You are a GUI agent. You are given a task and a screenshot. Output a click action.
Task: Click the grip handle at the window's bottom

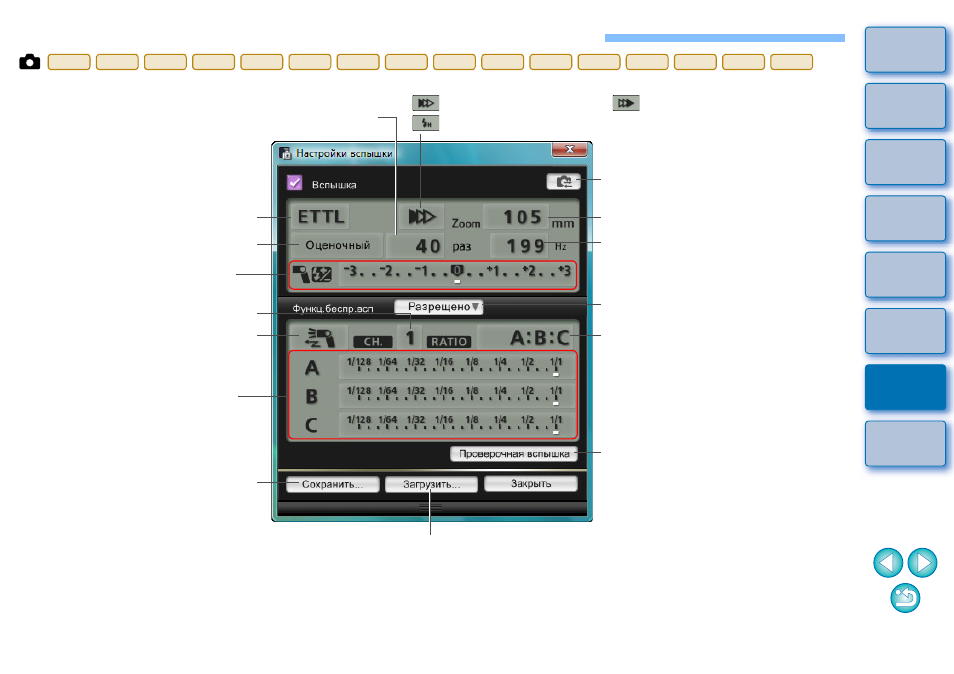(431, 507)
